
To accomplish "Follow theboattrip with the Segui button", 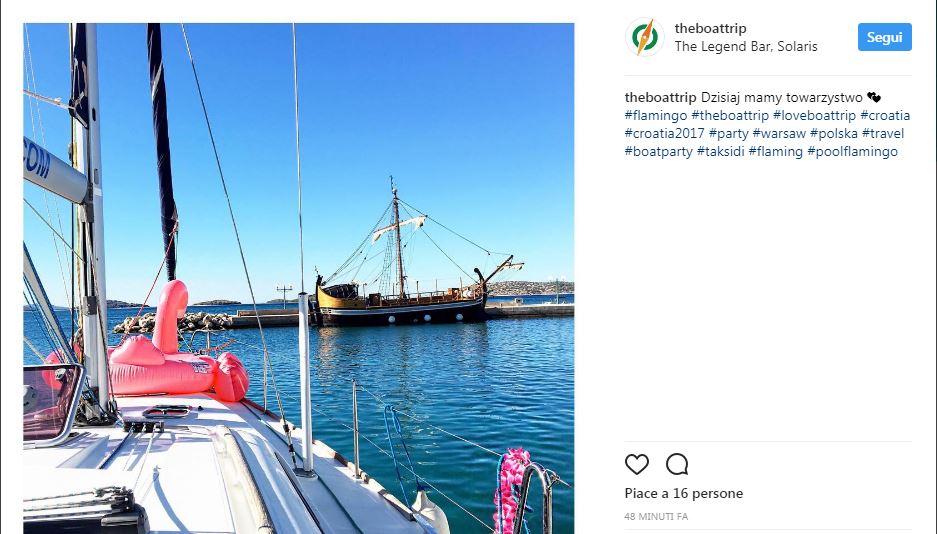I will (x=884, y=37).
